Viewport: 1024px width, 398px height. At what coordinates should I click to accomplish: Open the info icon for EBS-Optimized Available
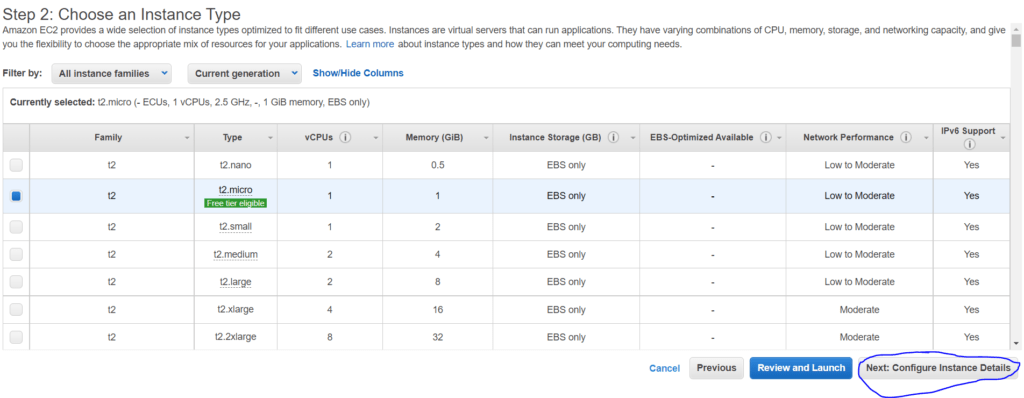click(765, 137)
